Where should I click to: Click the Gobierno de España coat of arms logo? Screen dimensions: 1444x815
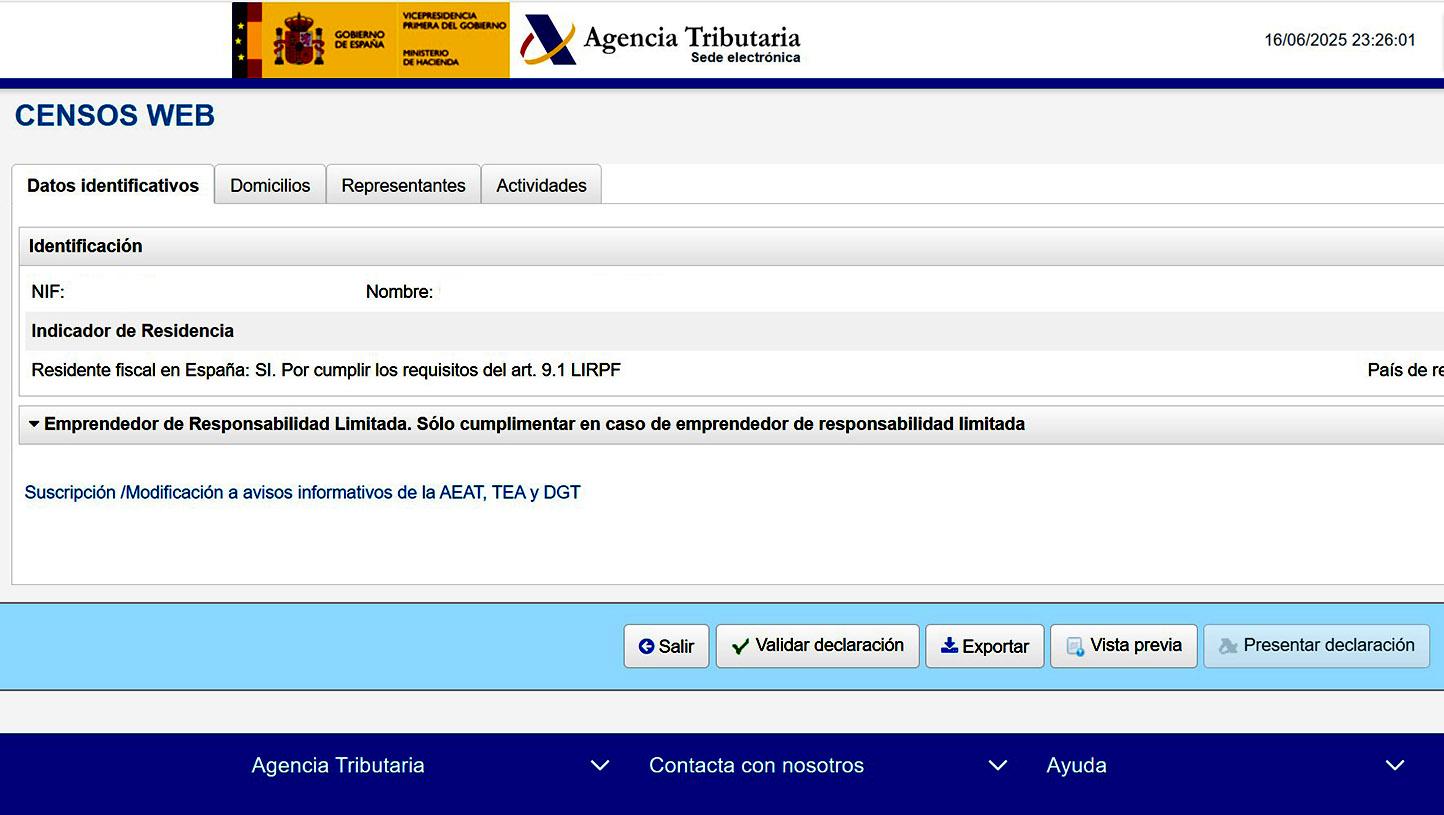pos(298,40)
